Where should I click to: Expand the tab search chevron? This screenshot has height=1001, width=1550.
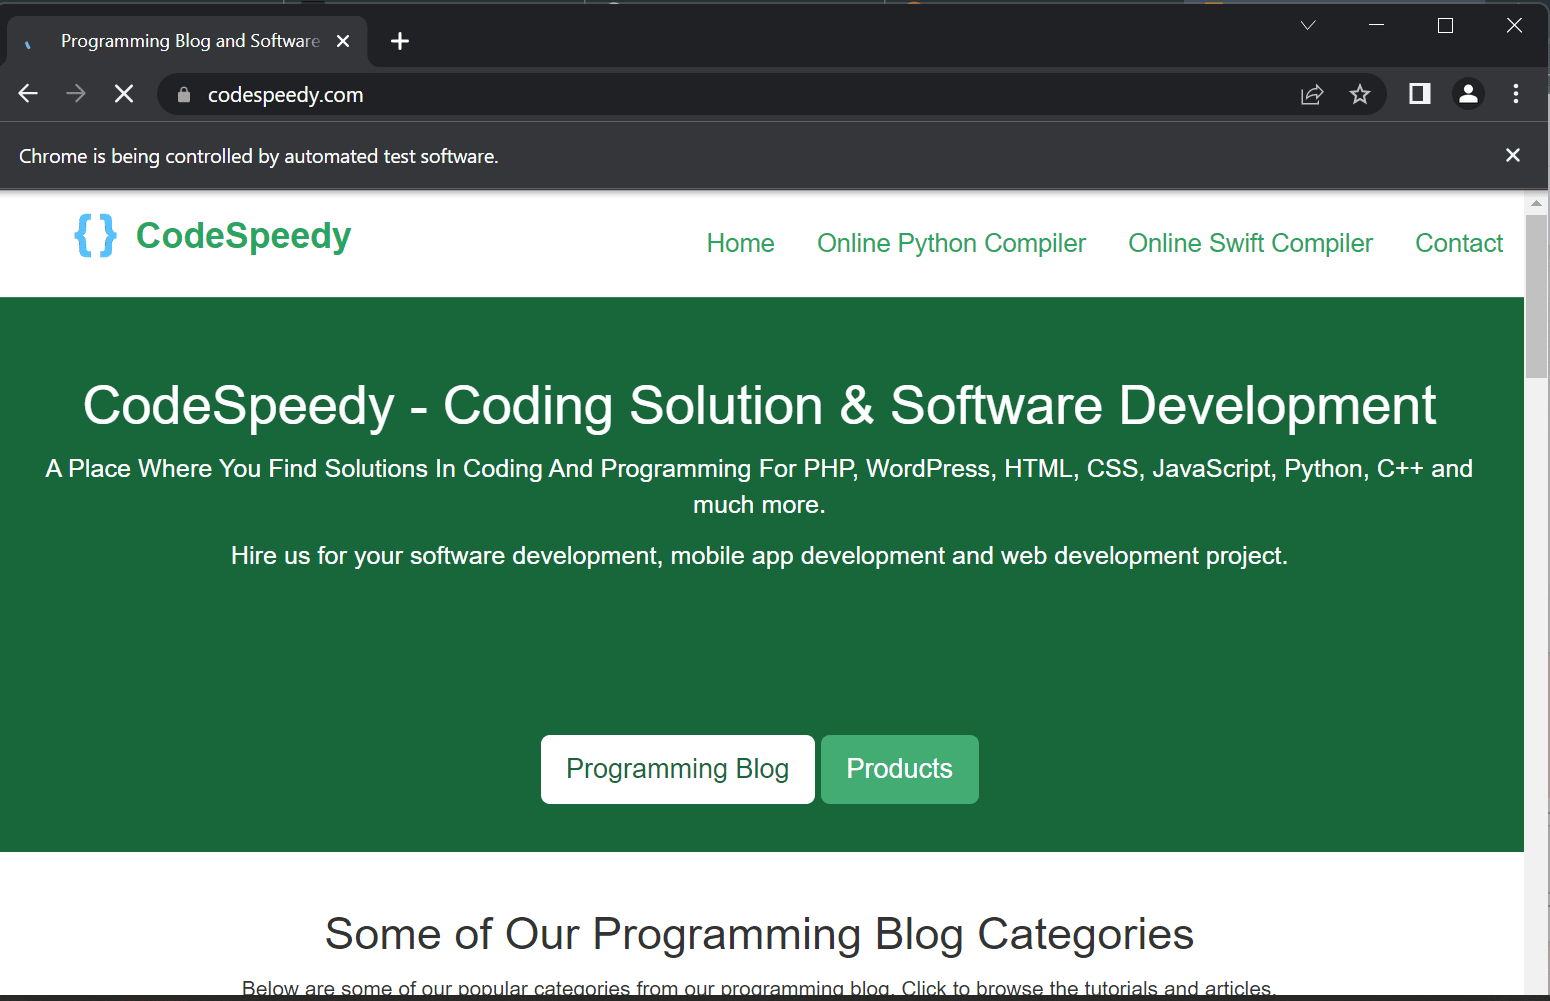[x=1307, y=26]
